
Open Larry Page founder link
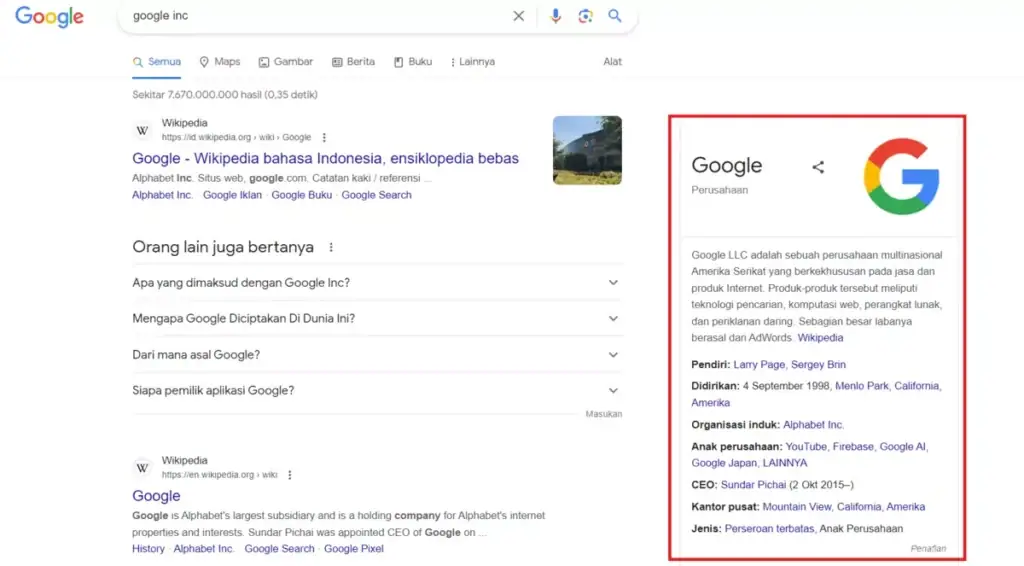pyautogui.click(x=759, y=364)
